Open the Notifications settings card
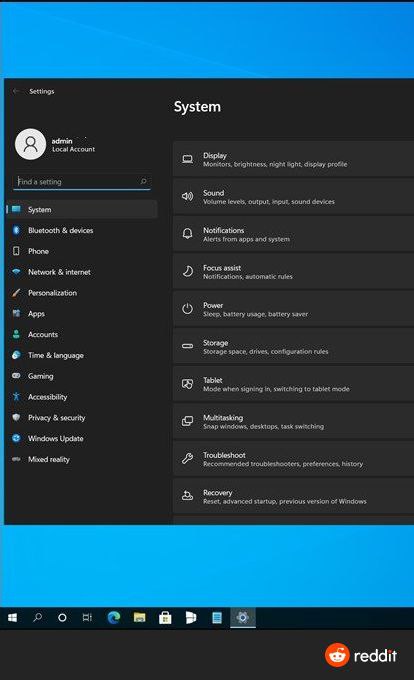The image size is (414, 680). pos(293,234)
